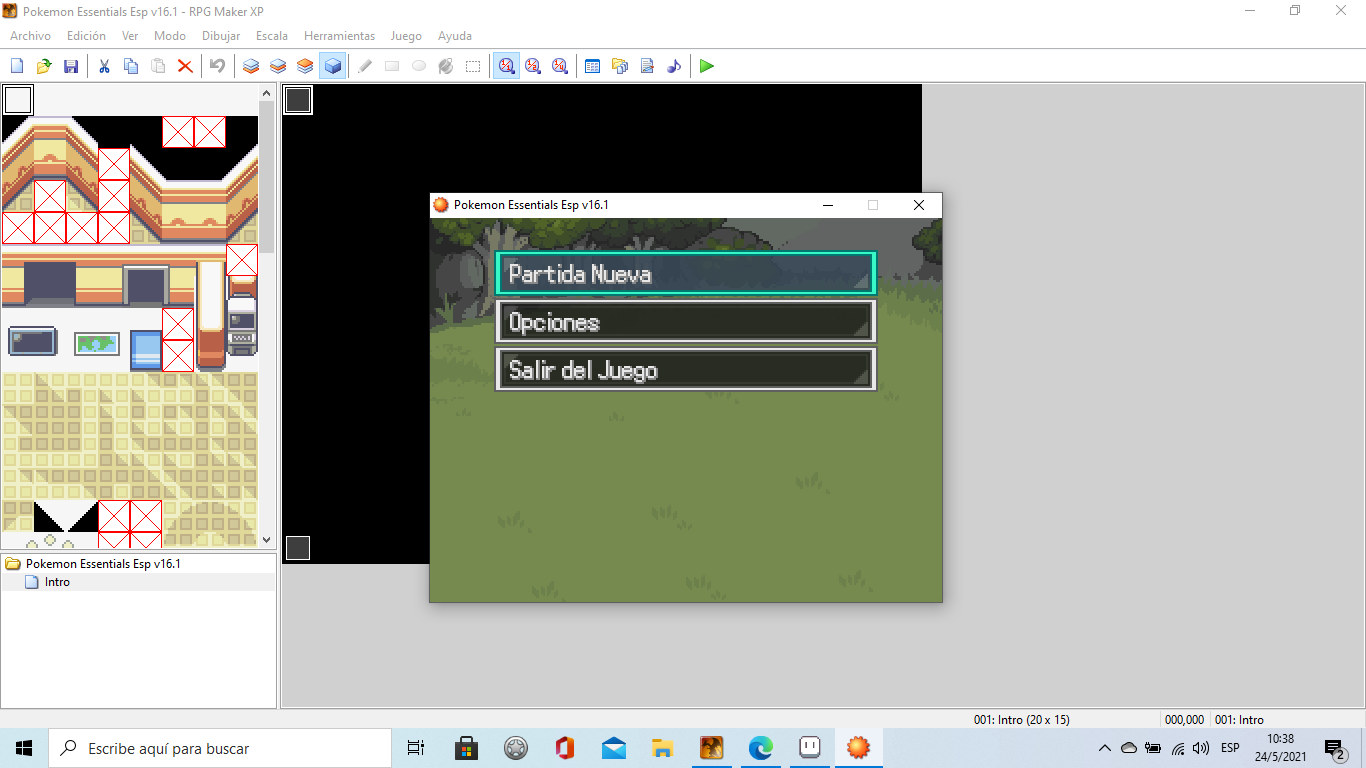Open the Herramientas menu
Viewport: 1366px width, 768px height.
[x=339, y=36]
